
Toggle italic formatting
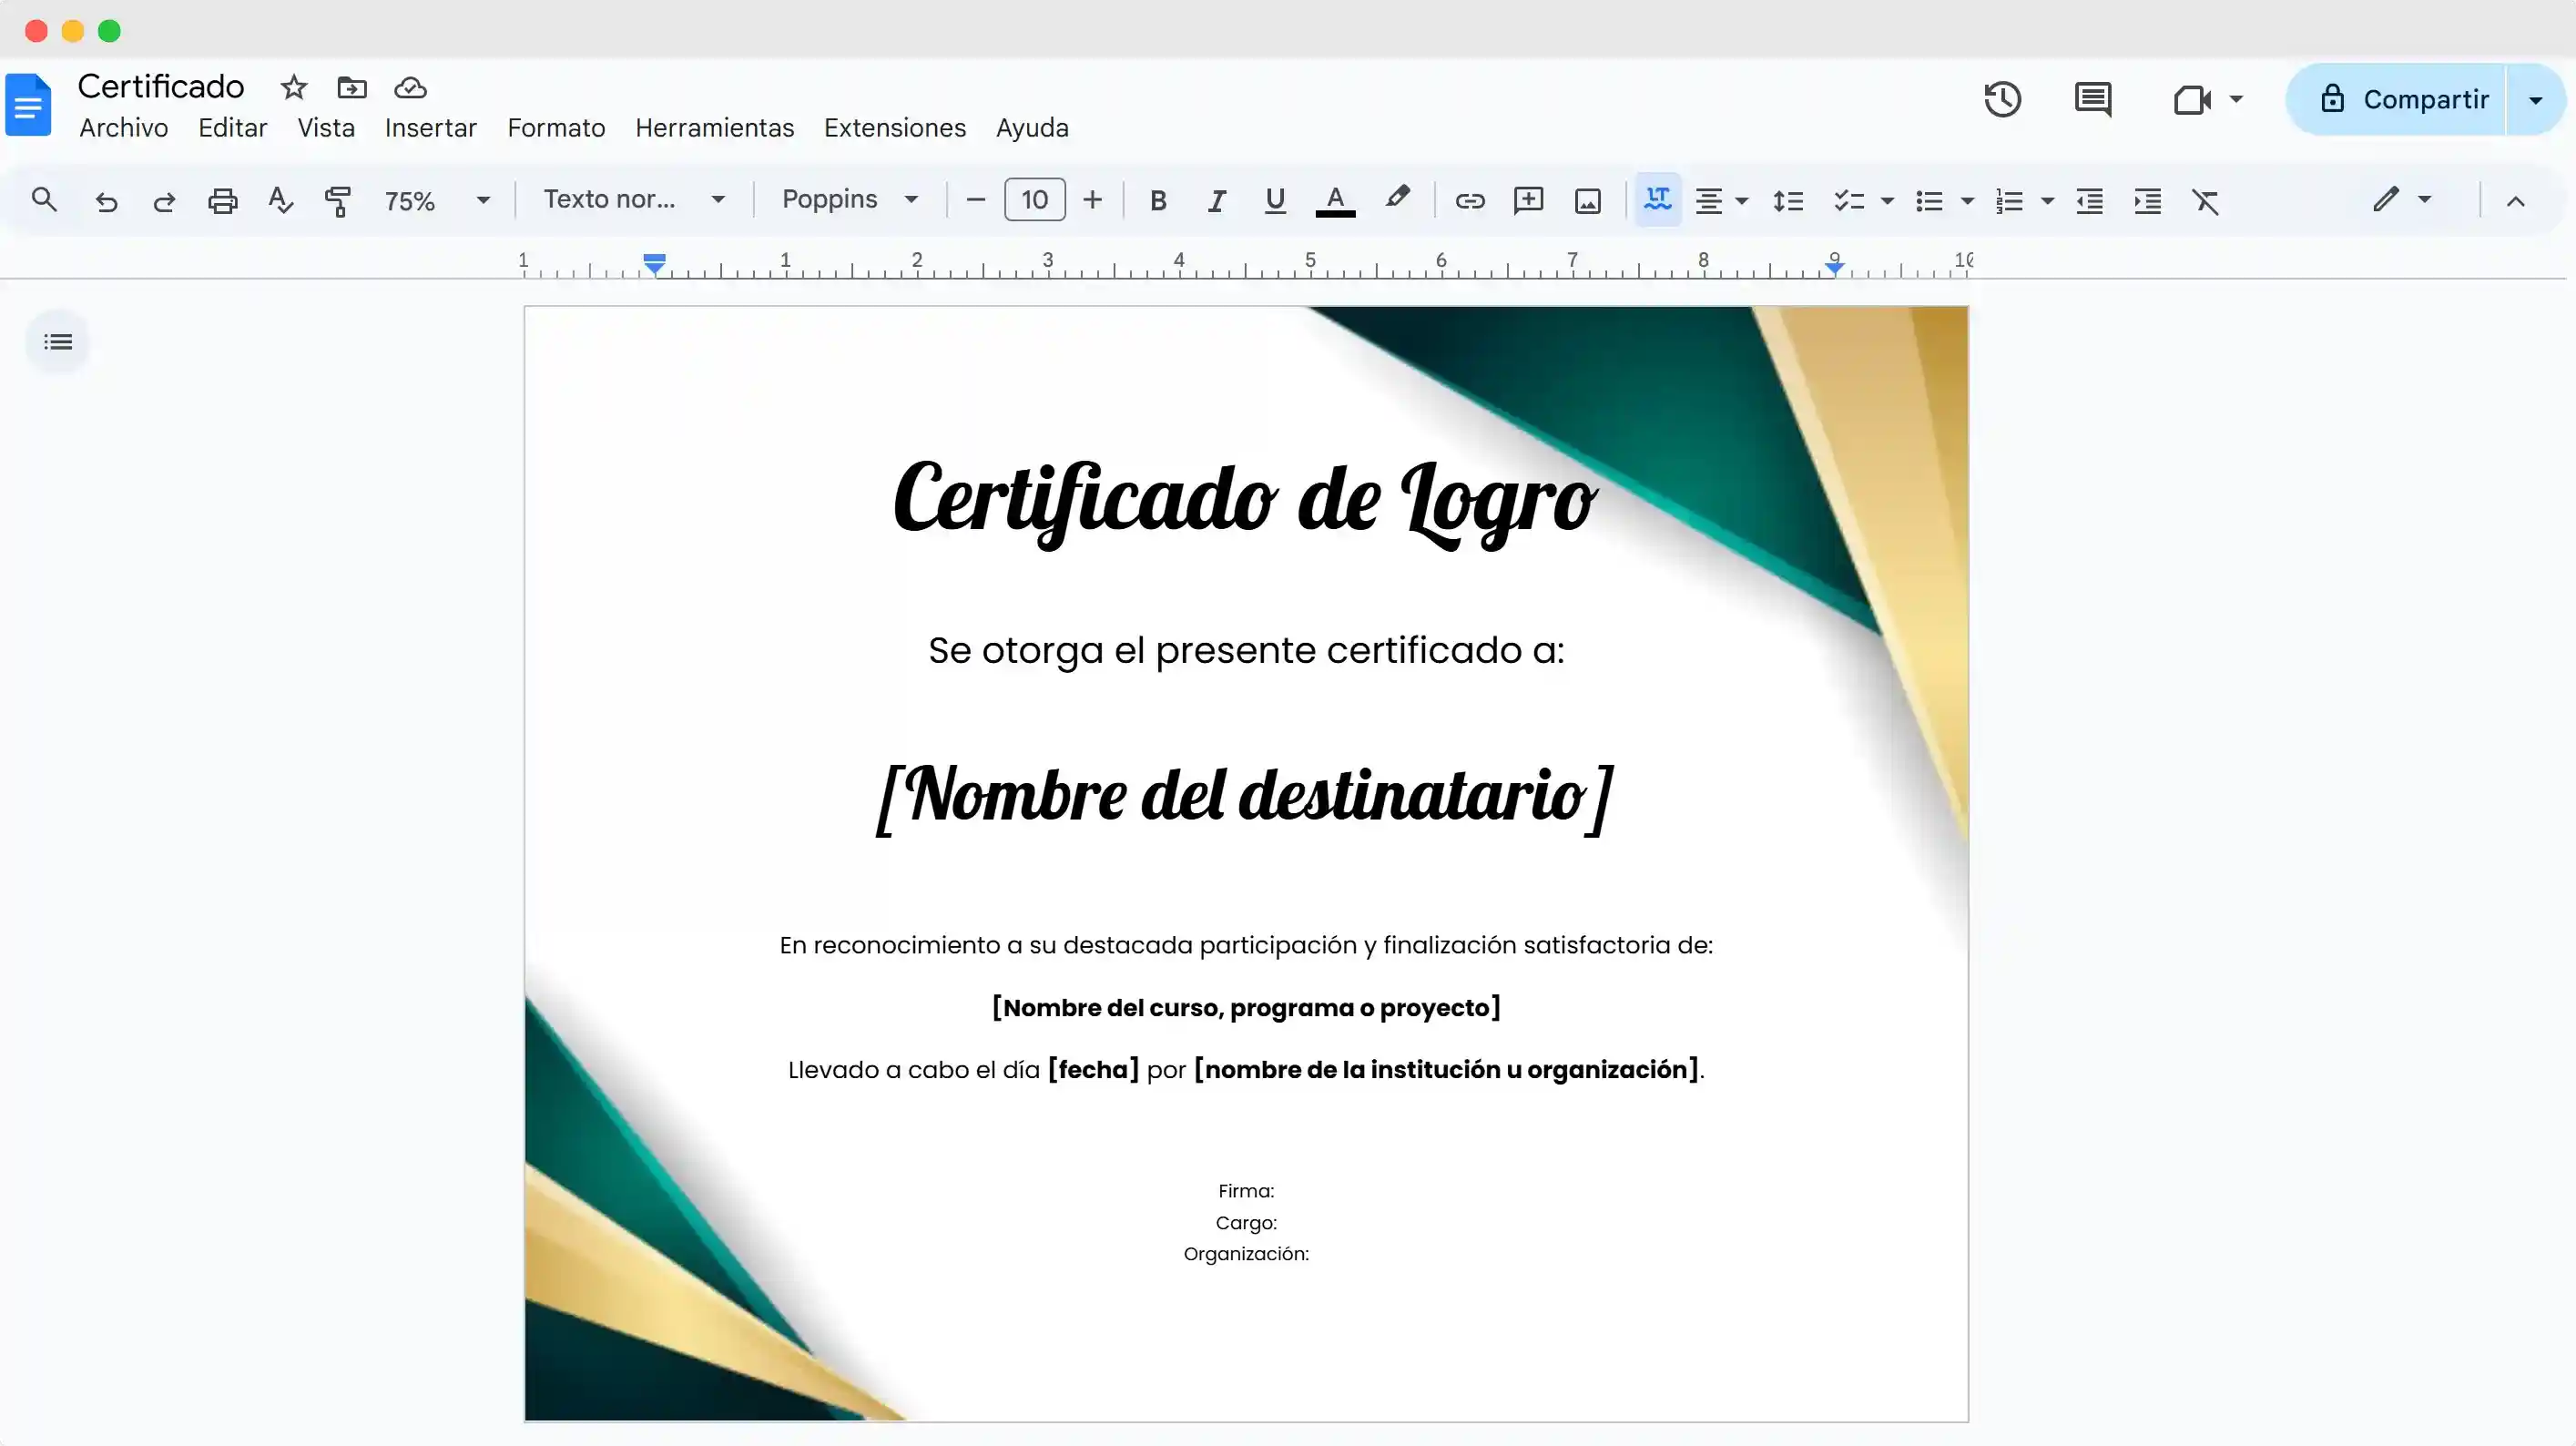(1216, 201)
